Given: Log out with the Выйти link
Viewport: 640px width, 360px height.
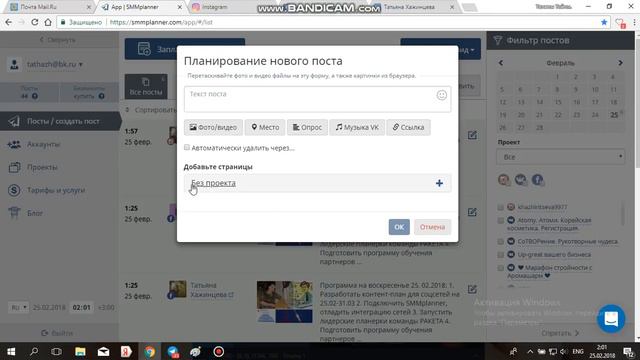Looking at the screenshot, I should 58,333.
